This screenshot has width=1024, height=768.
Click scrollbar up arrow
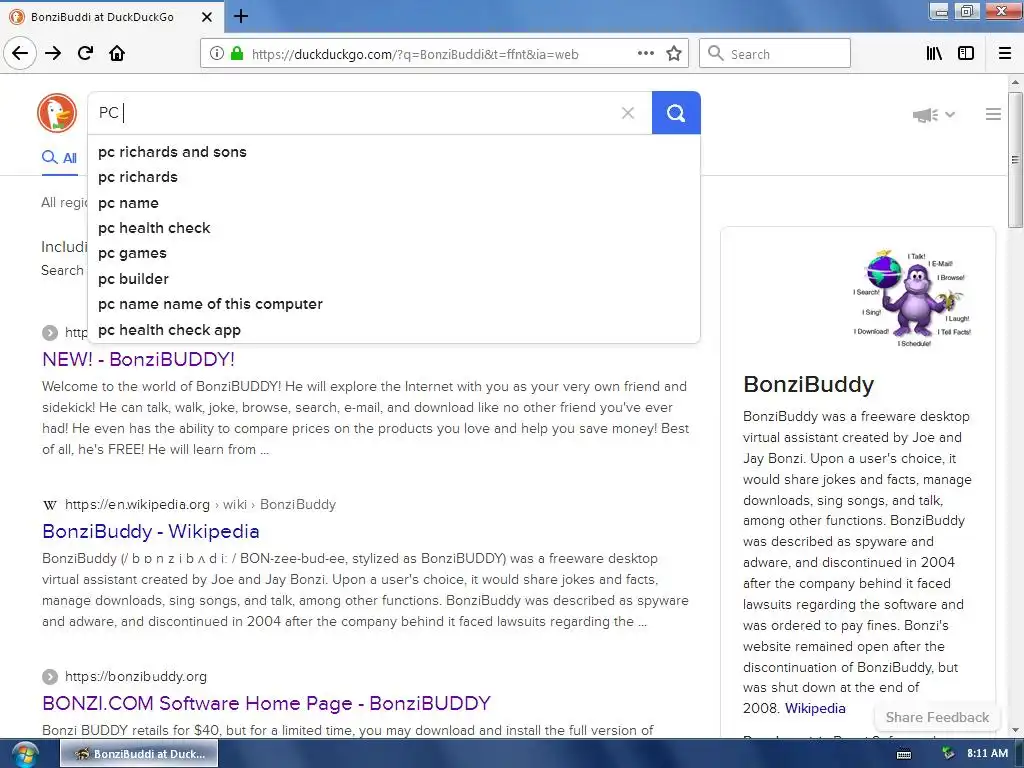point(1015,82)
